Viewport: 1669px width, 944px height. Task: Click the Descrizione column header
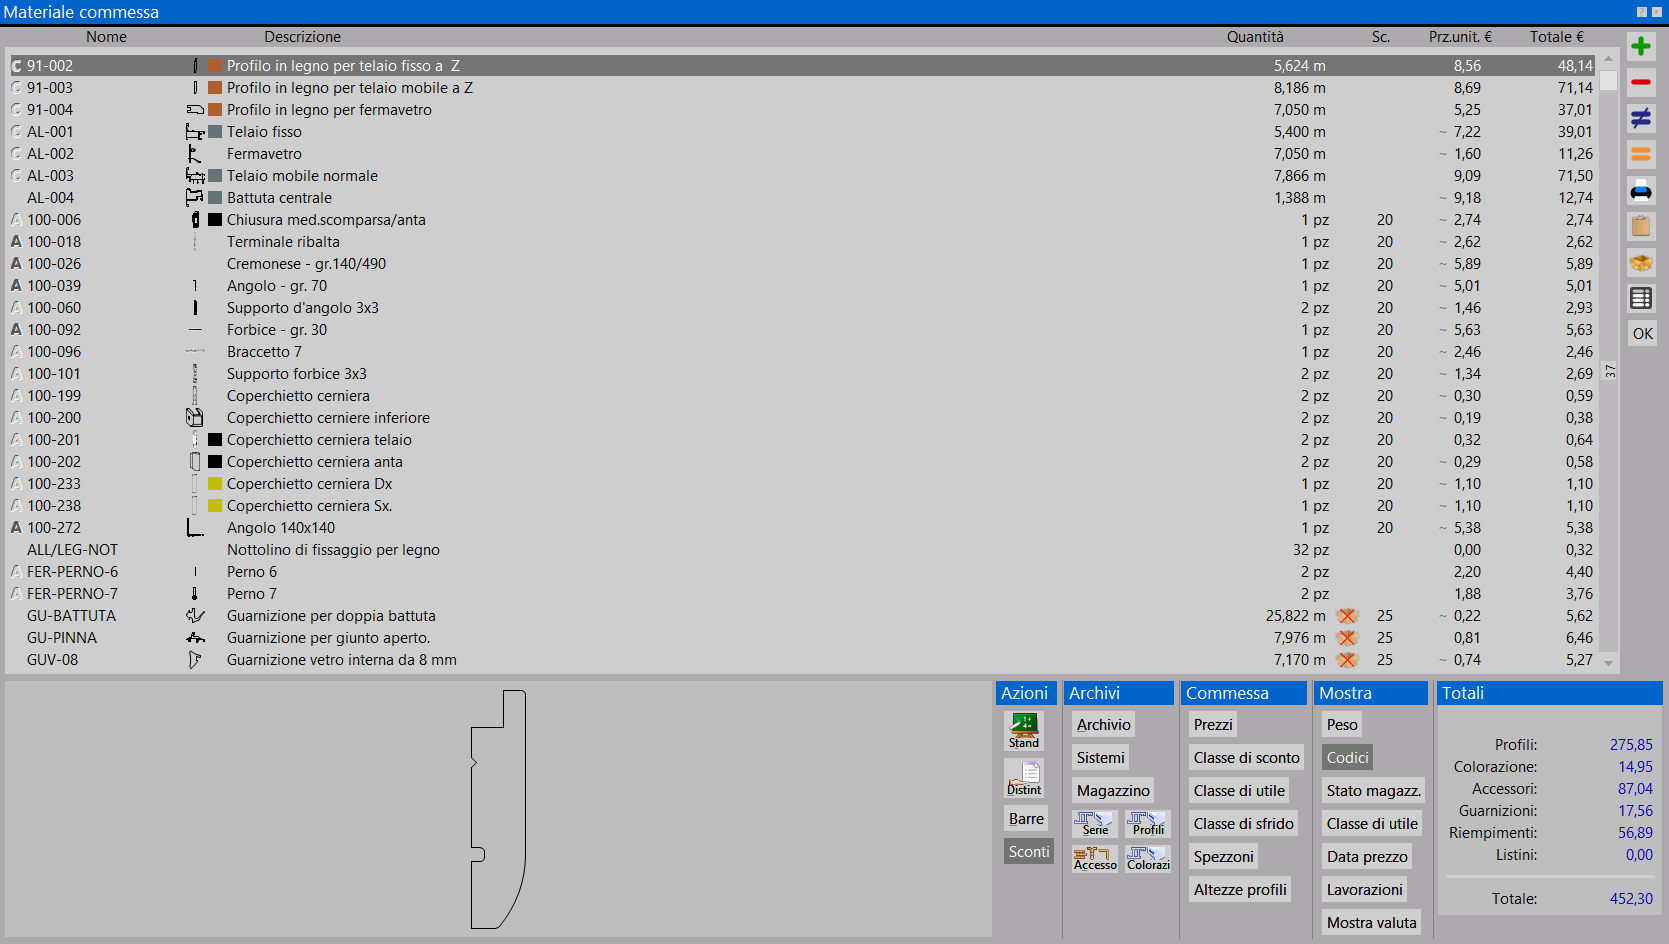coord(302,37)
